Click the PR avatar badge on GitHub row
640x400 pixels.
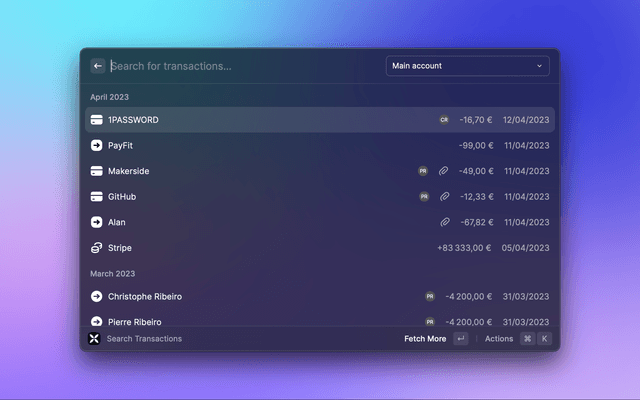(424, 197)
